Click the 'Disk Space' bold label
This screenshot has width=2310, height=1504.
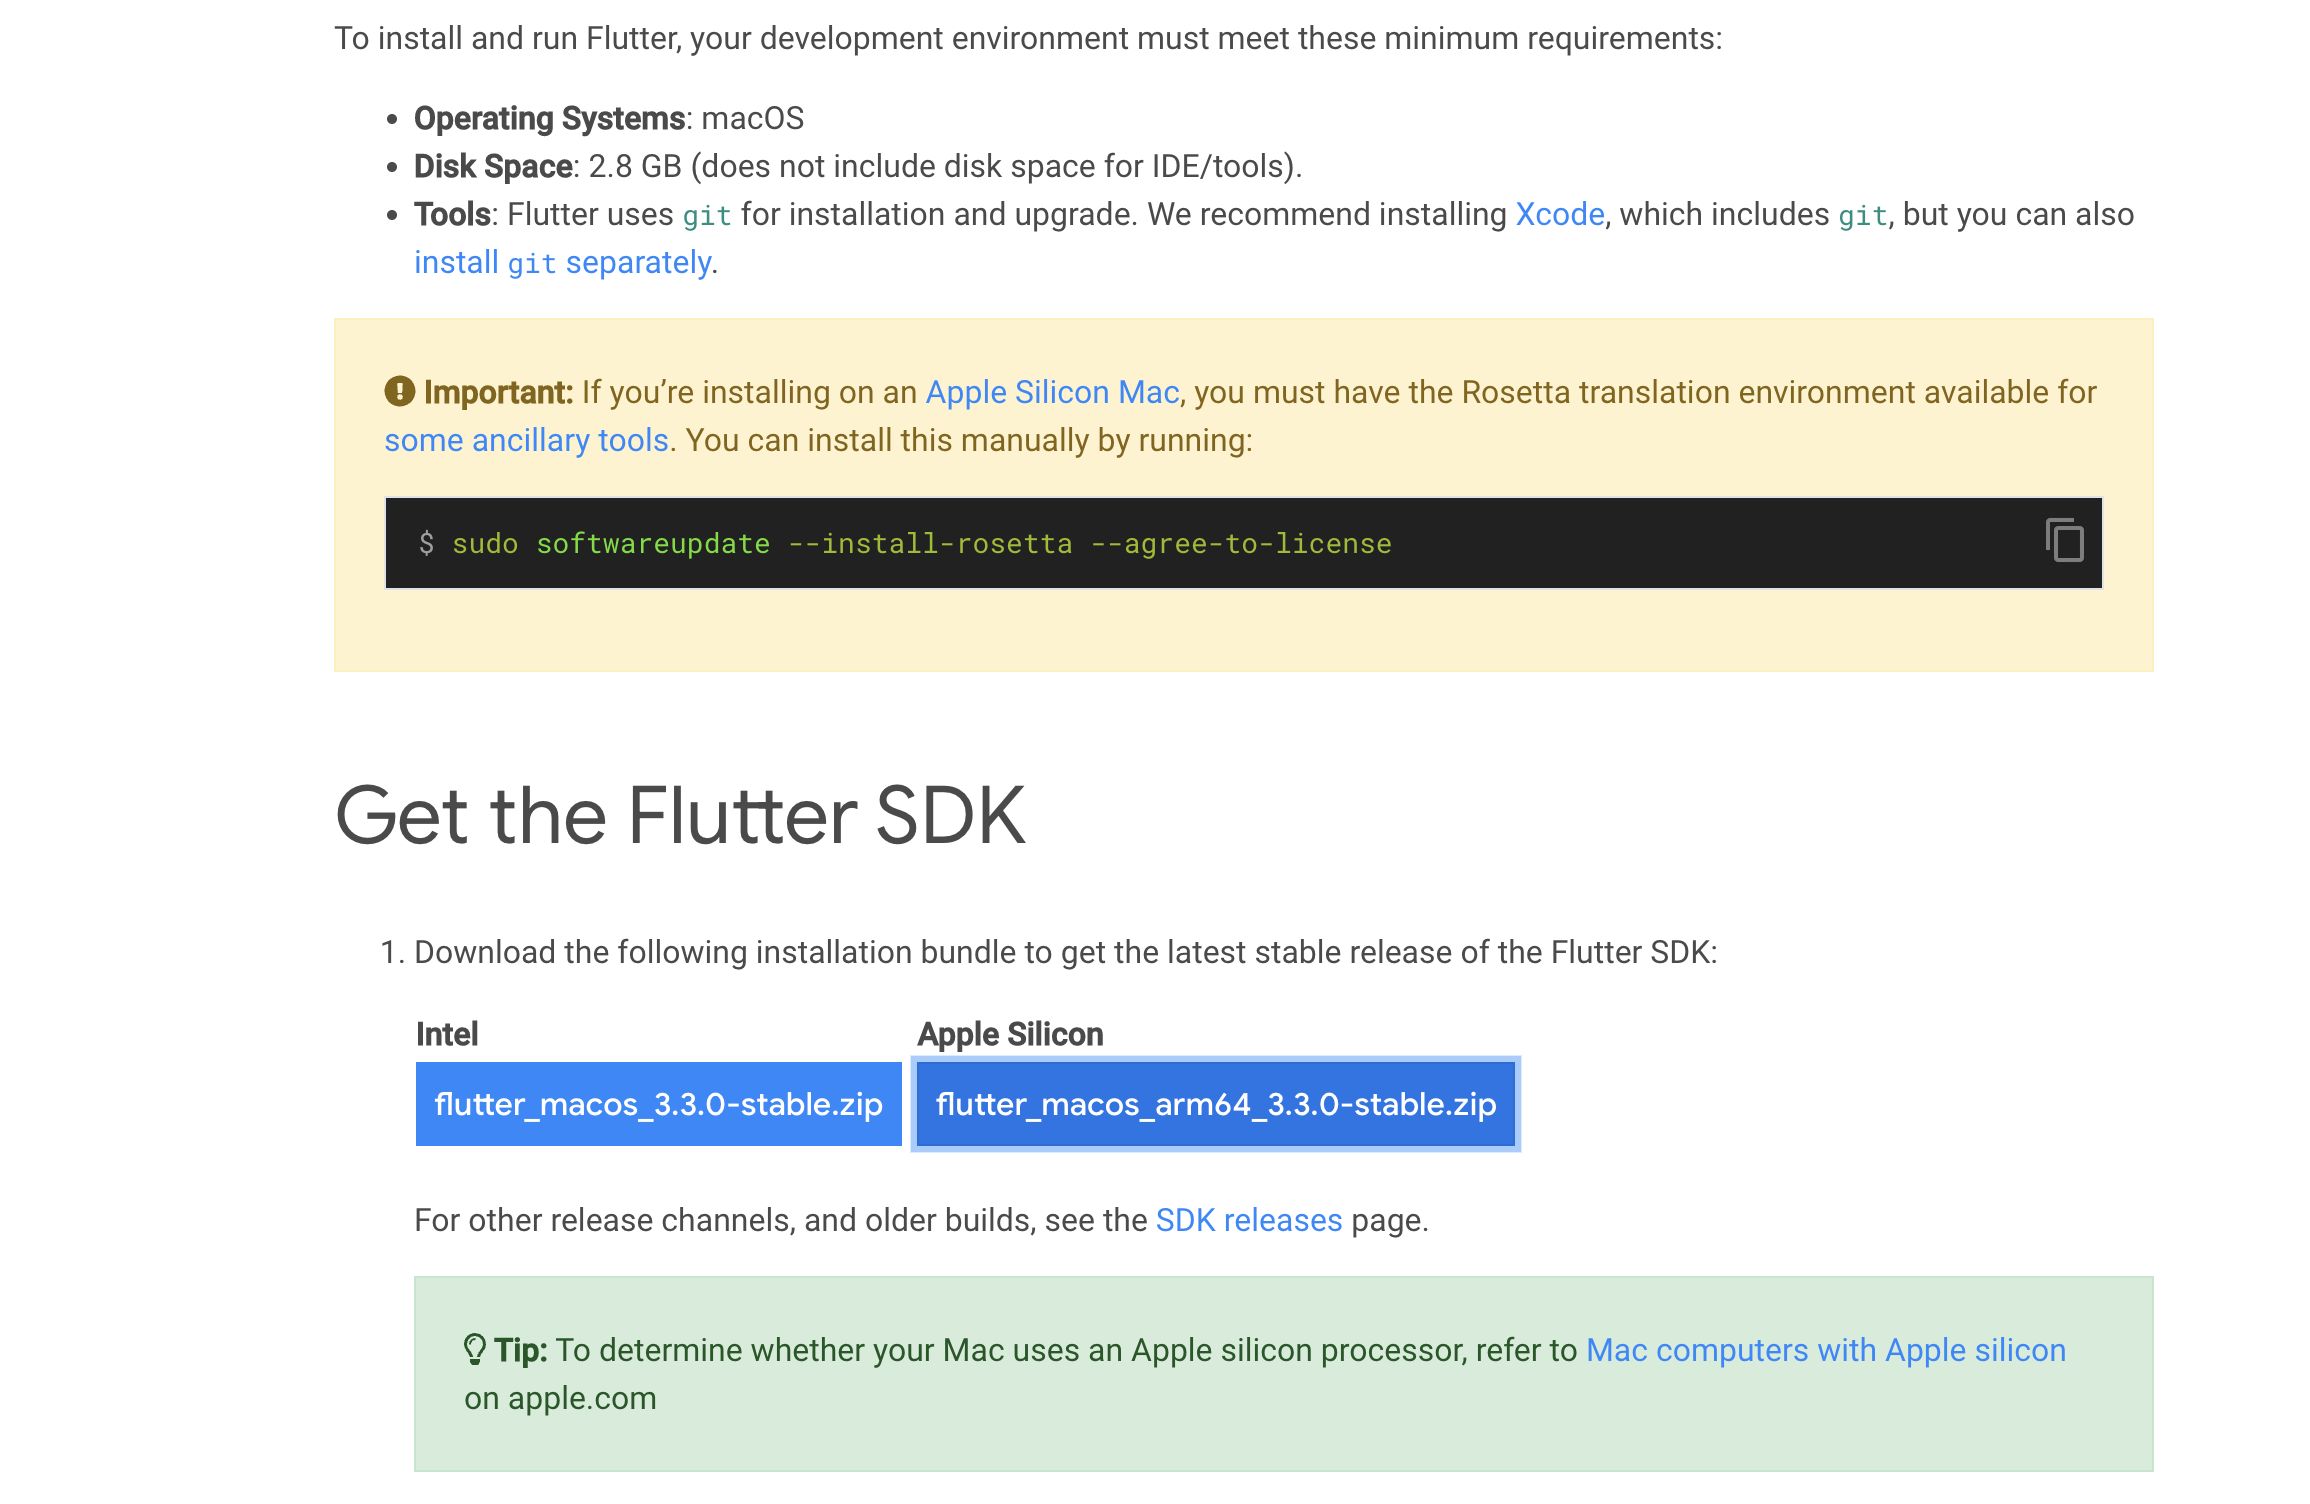click(x=493, y=167)
